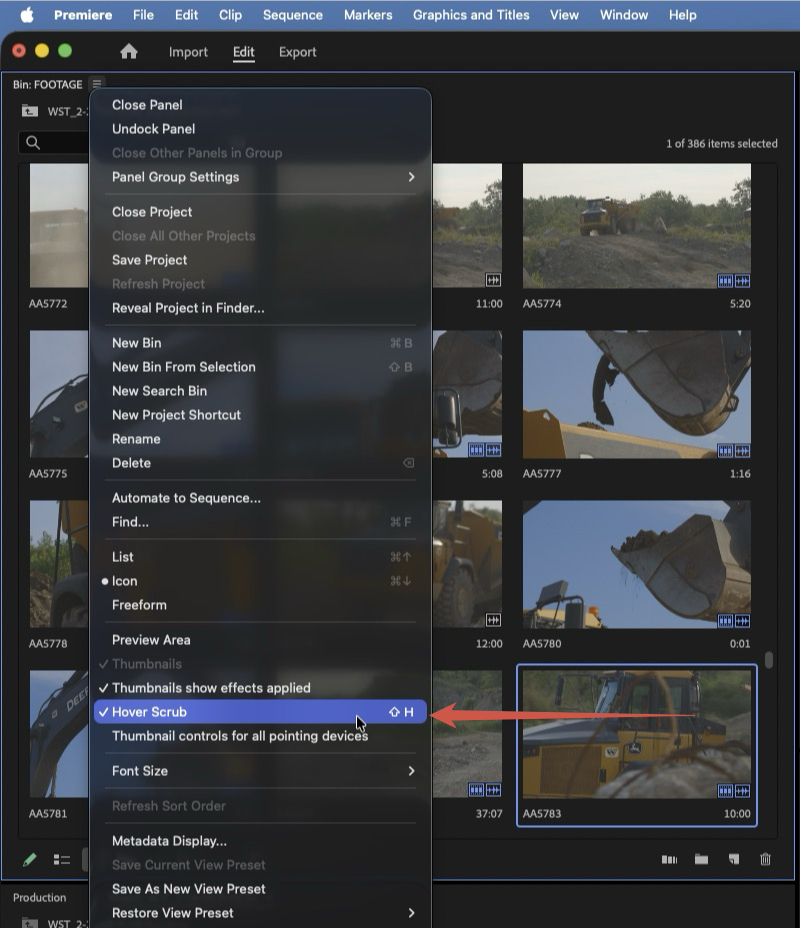Click the waveform audio badge on AA5777 thumbnail

pos(742,451)
